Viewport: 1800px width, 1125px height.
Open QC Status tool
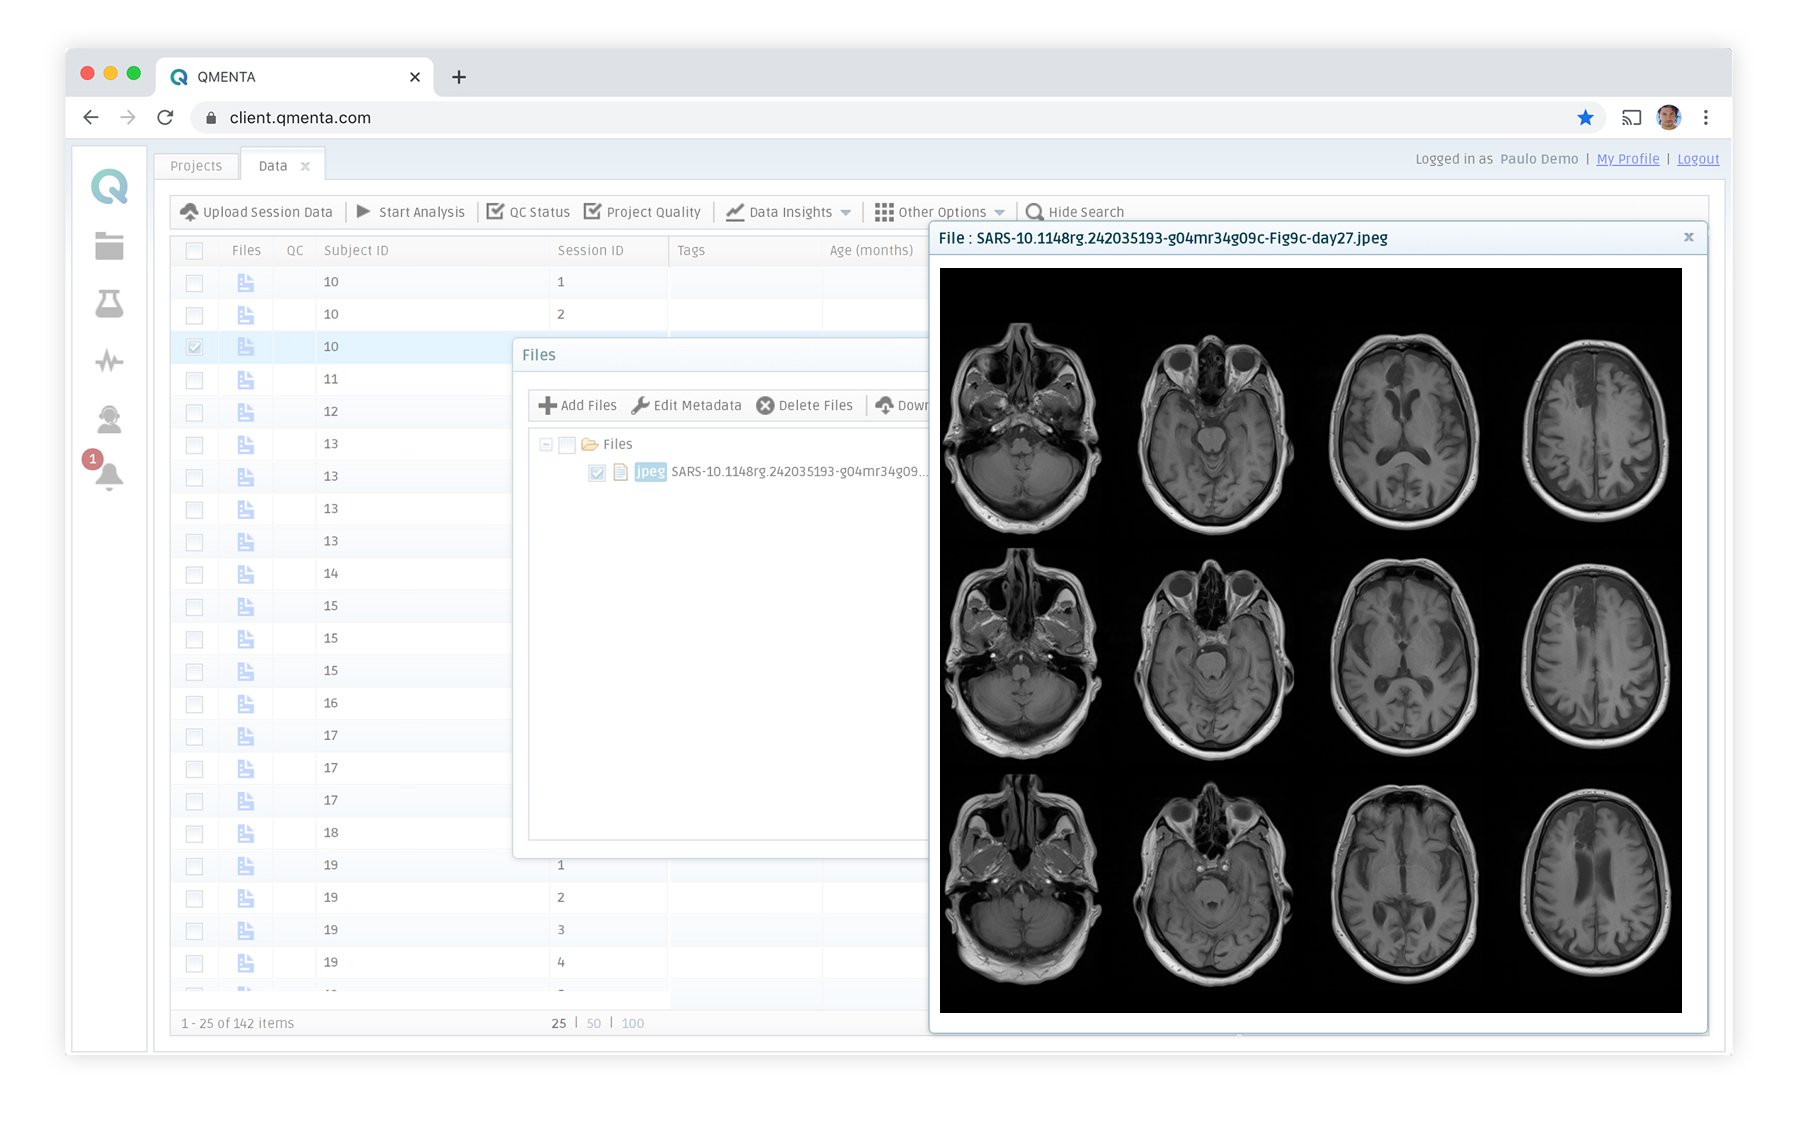coord(528,212)
